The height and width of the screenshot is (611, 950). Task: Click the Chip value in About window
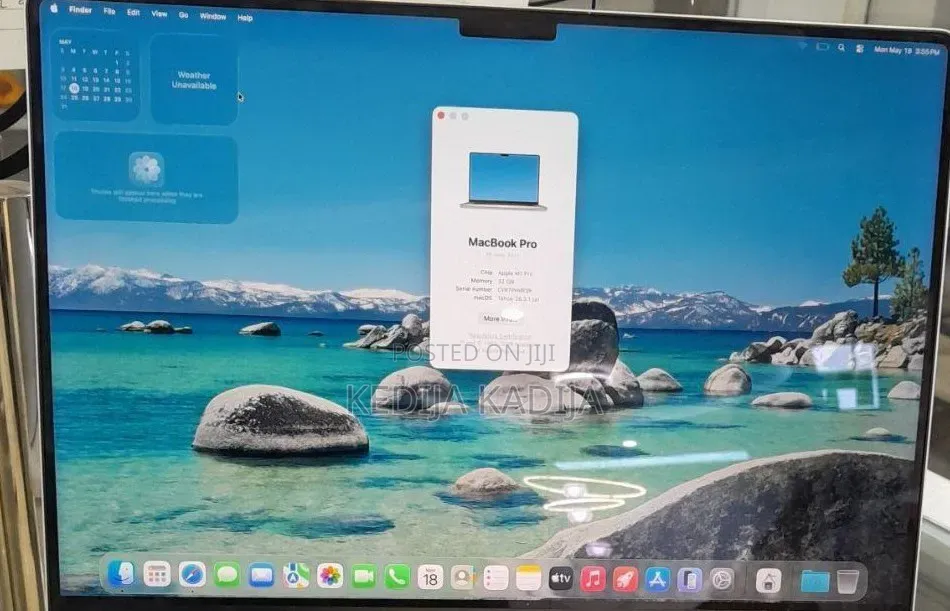[x=515, y=273]
